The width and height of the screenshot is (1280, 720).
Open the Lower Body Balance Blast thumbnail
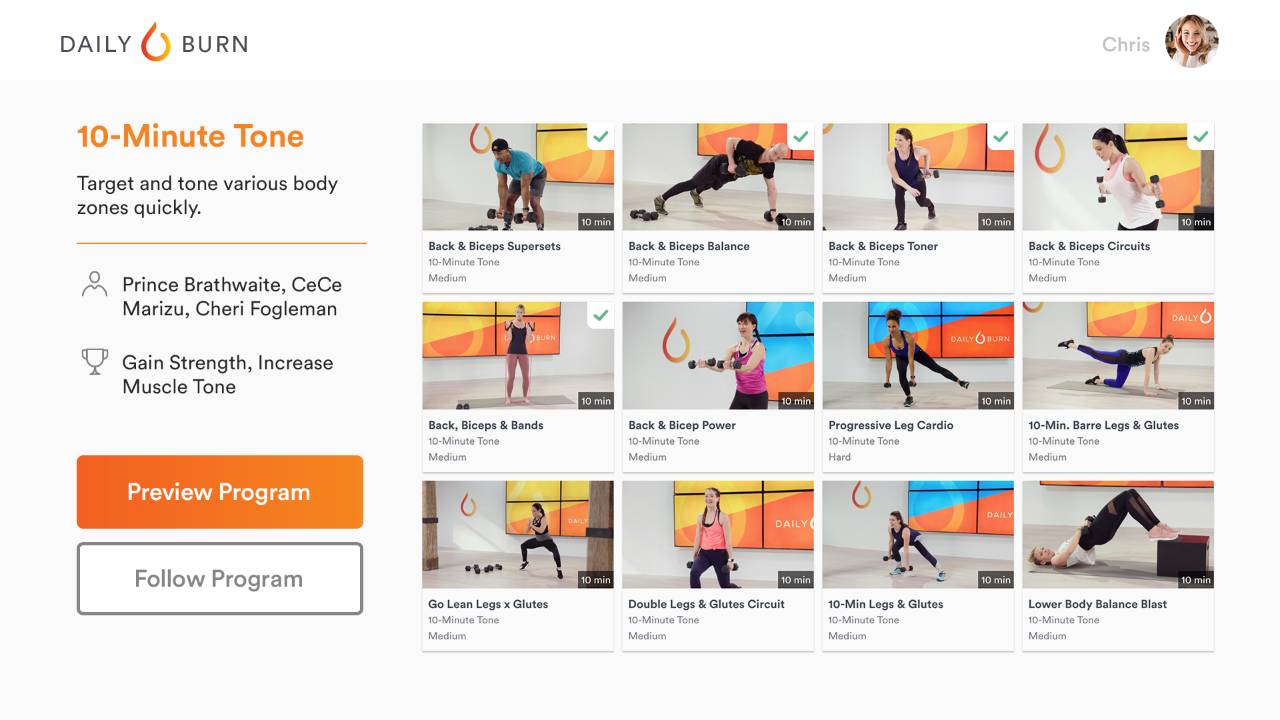coord(1118,535)
